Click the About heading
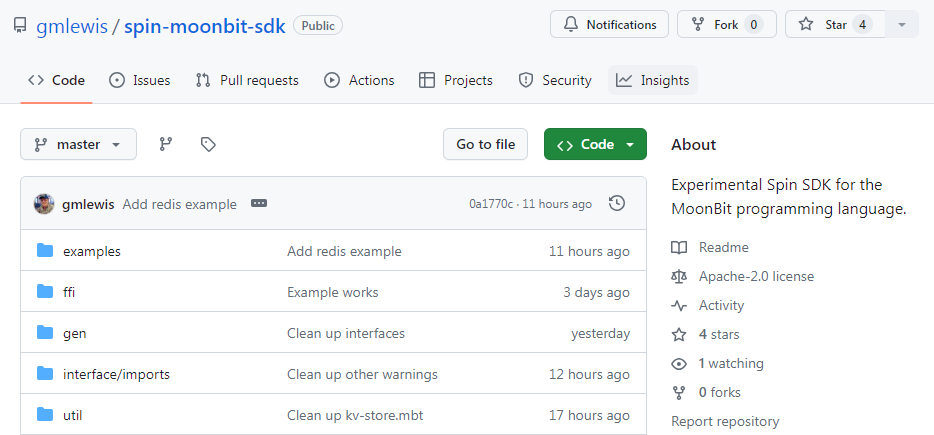Viewport: 934px width, 435px height. coord(693,145)
